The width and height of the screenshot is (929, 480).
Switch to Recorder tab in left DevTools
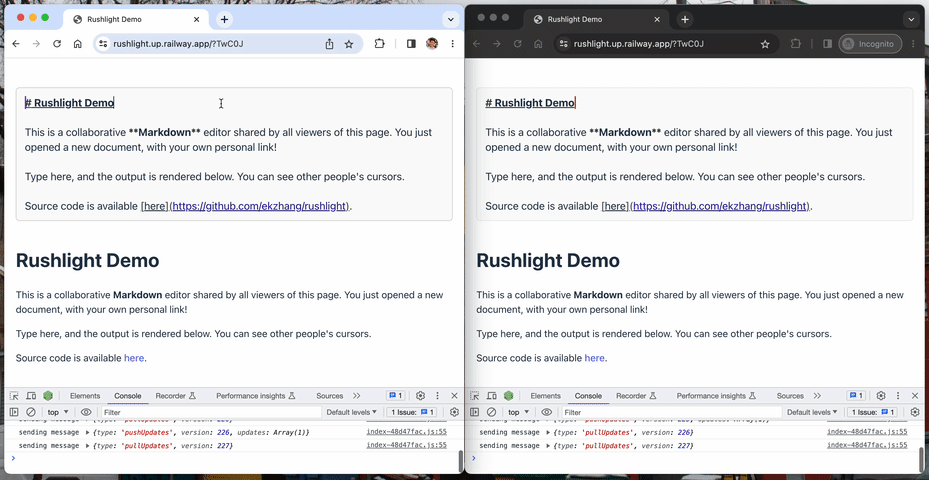click(x=175, y=396)
